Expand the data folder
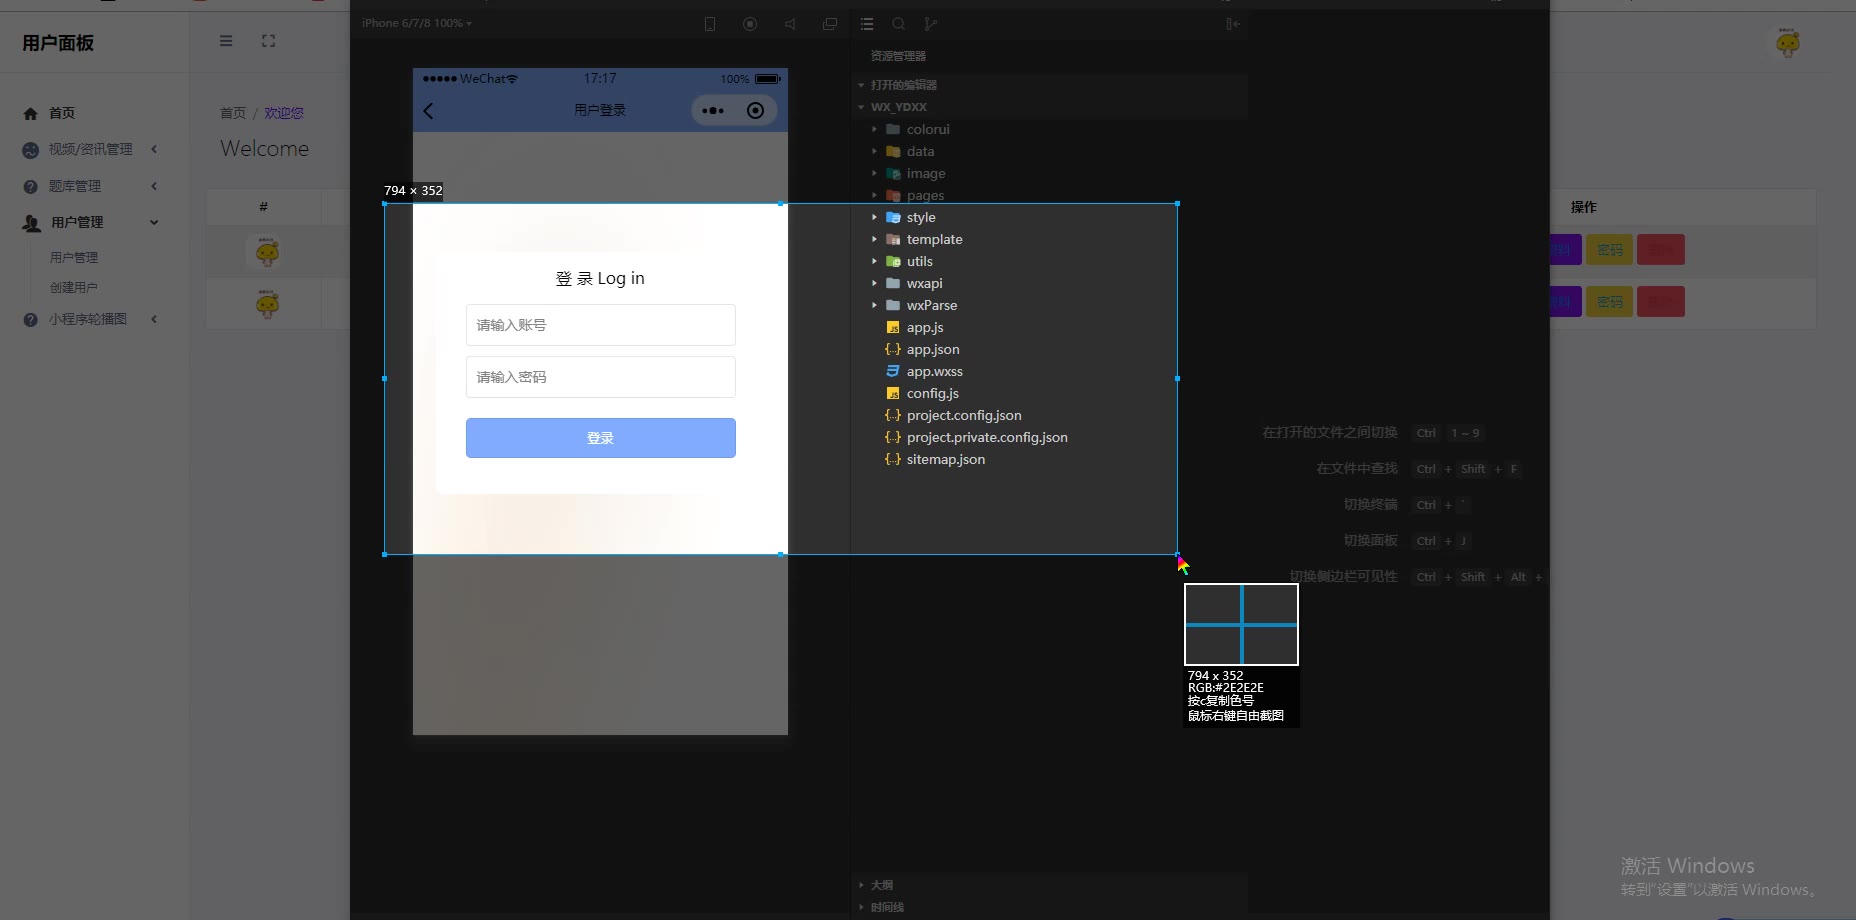 tap(874, 152)
